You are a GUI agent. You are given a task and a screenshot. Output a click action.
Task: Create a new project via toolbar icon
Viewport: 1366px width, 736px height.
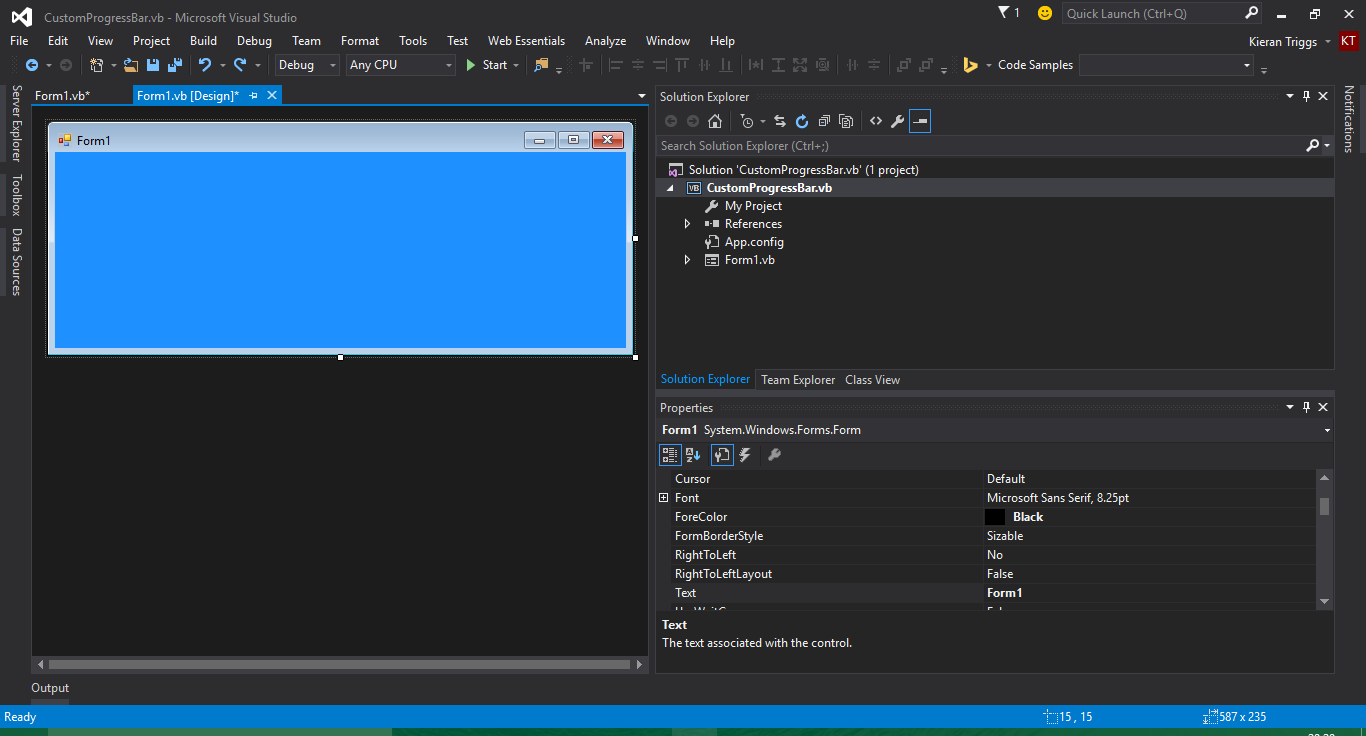tap(97, 65)
